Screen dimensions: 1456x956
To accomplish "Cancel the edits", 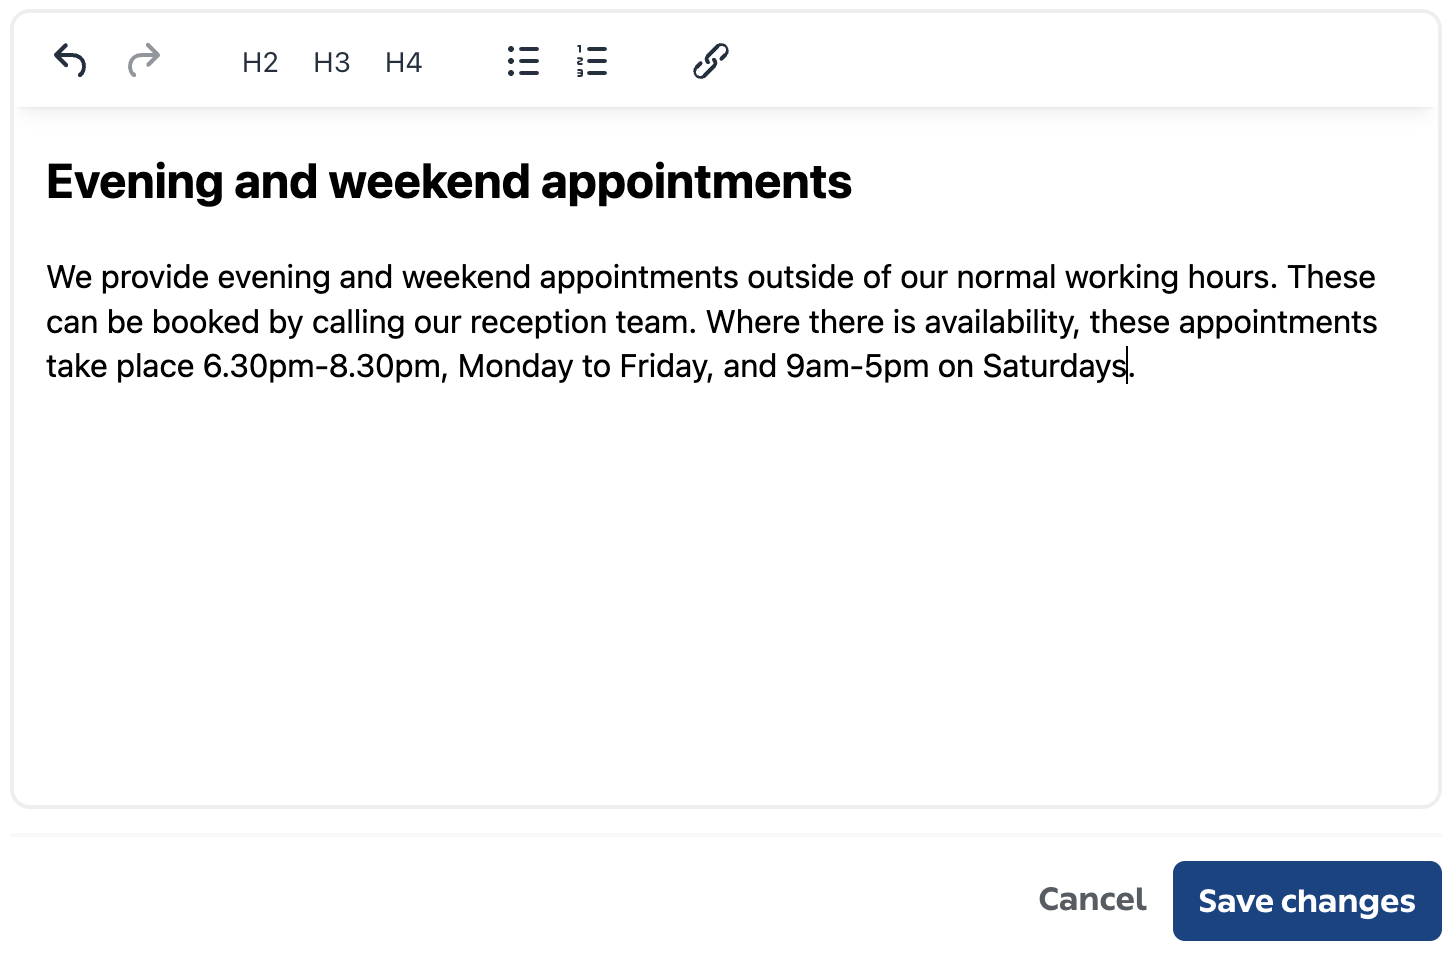I will point(1092,899).
